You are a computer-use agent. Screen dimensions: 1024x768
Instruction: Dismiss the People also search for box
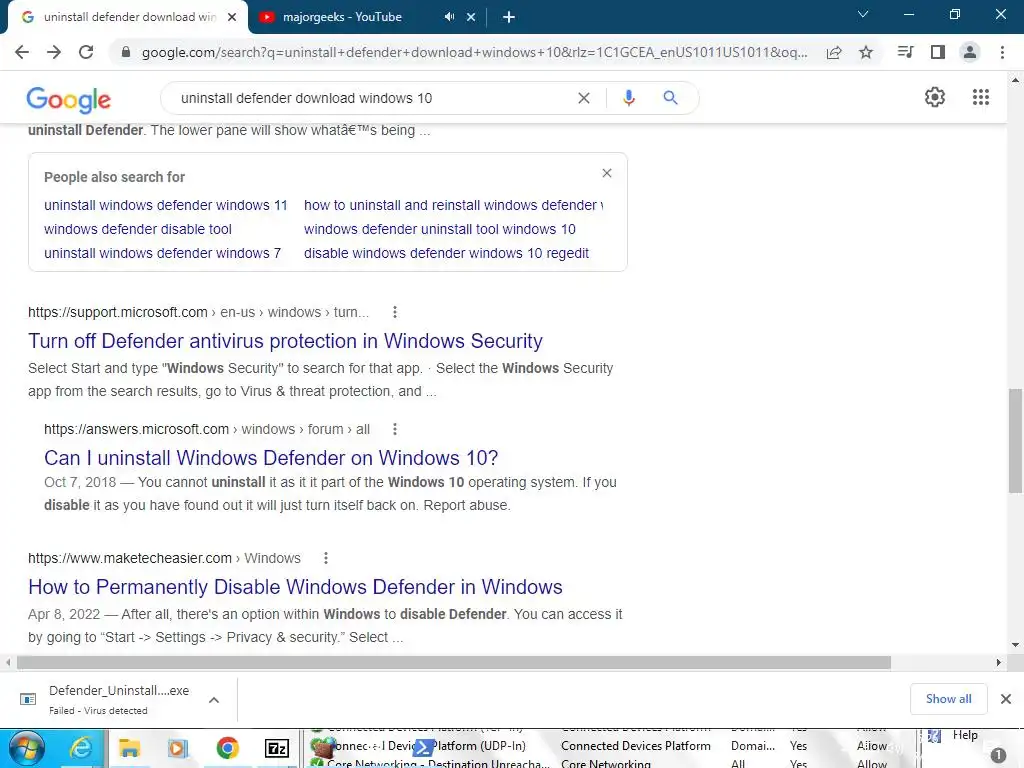tap(607, 173)
